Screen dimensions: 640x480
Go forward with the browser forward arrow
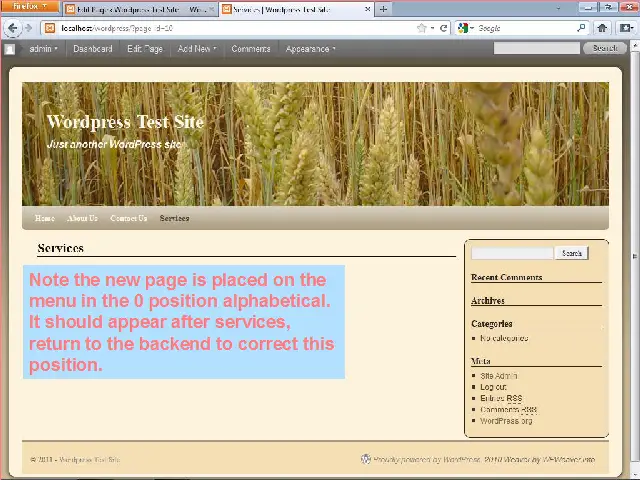coord(28,28)
